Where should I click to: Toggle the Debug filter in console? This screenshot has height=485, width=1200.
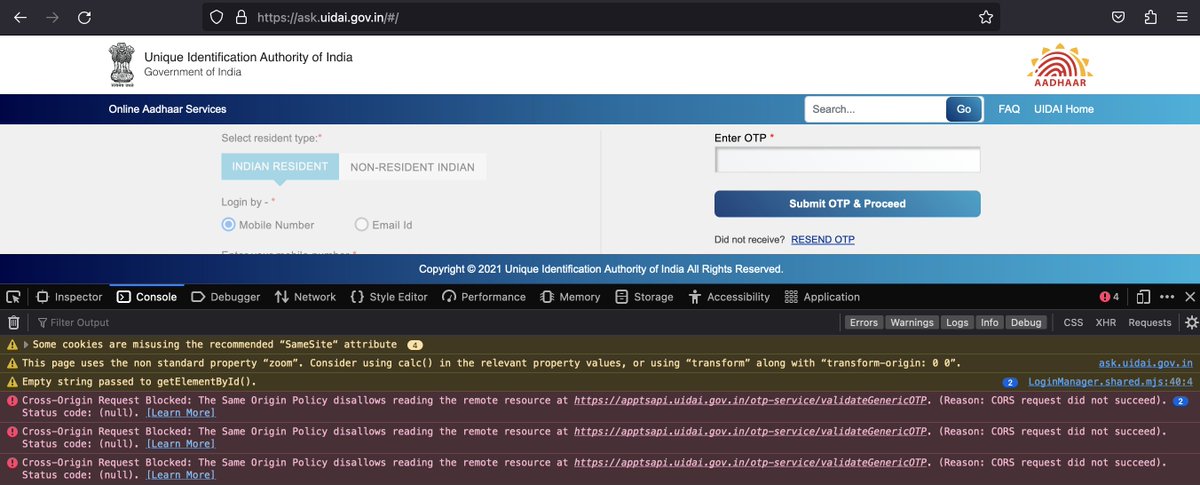click(x=1025, y=323)
